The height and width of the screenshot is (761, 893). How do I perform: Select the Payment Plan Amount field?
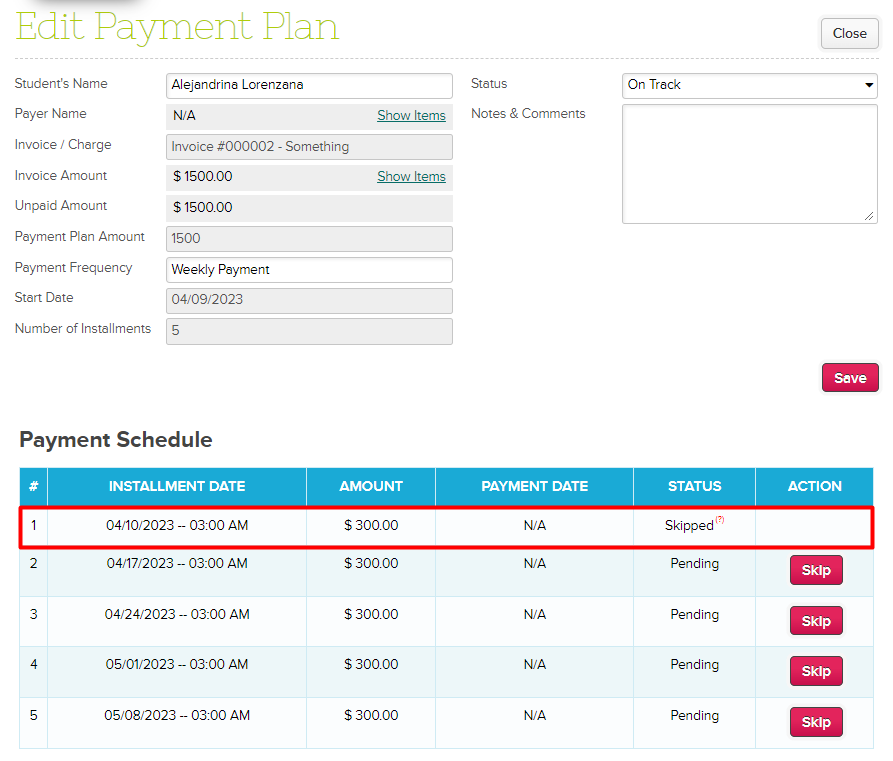tap(309, 239)
